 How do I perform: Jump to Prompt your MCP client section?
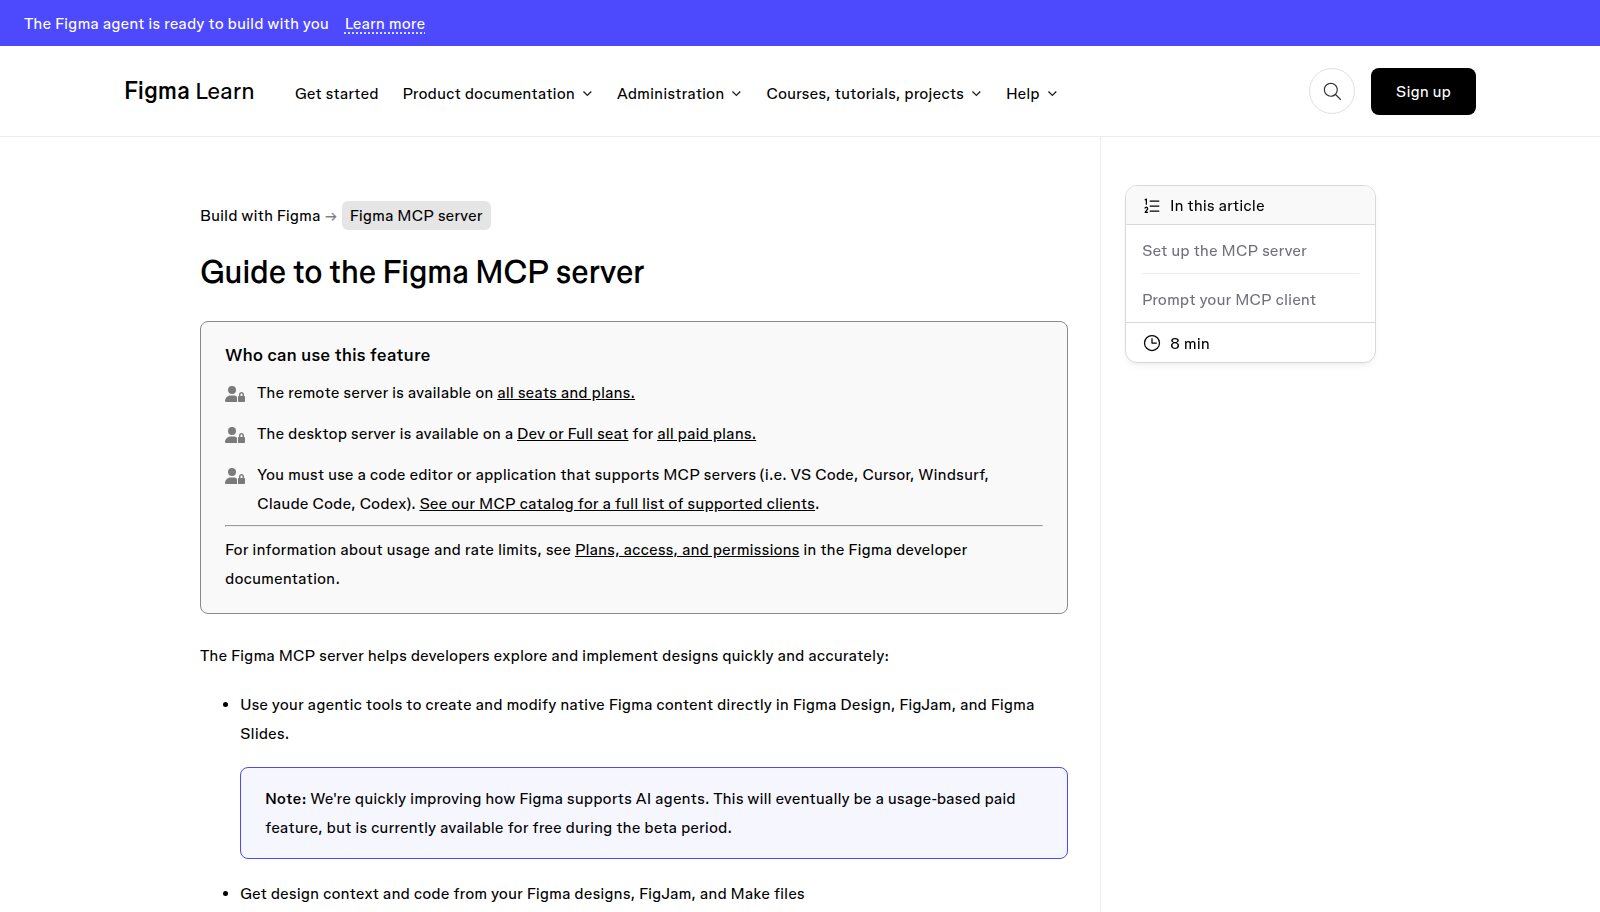tap(1229, 300)
